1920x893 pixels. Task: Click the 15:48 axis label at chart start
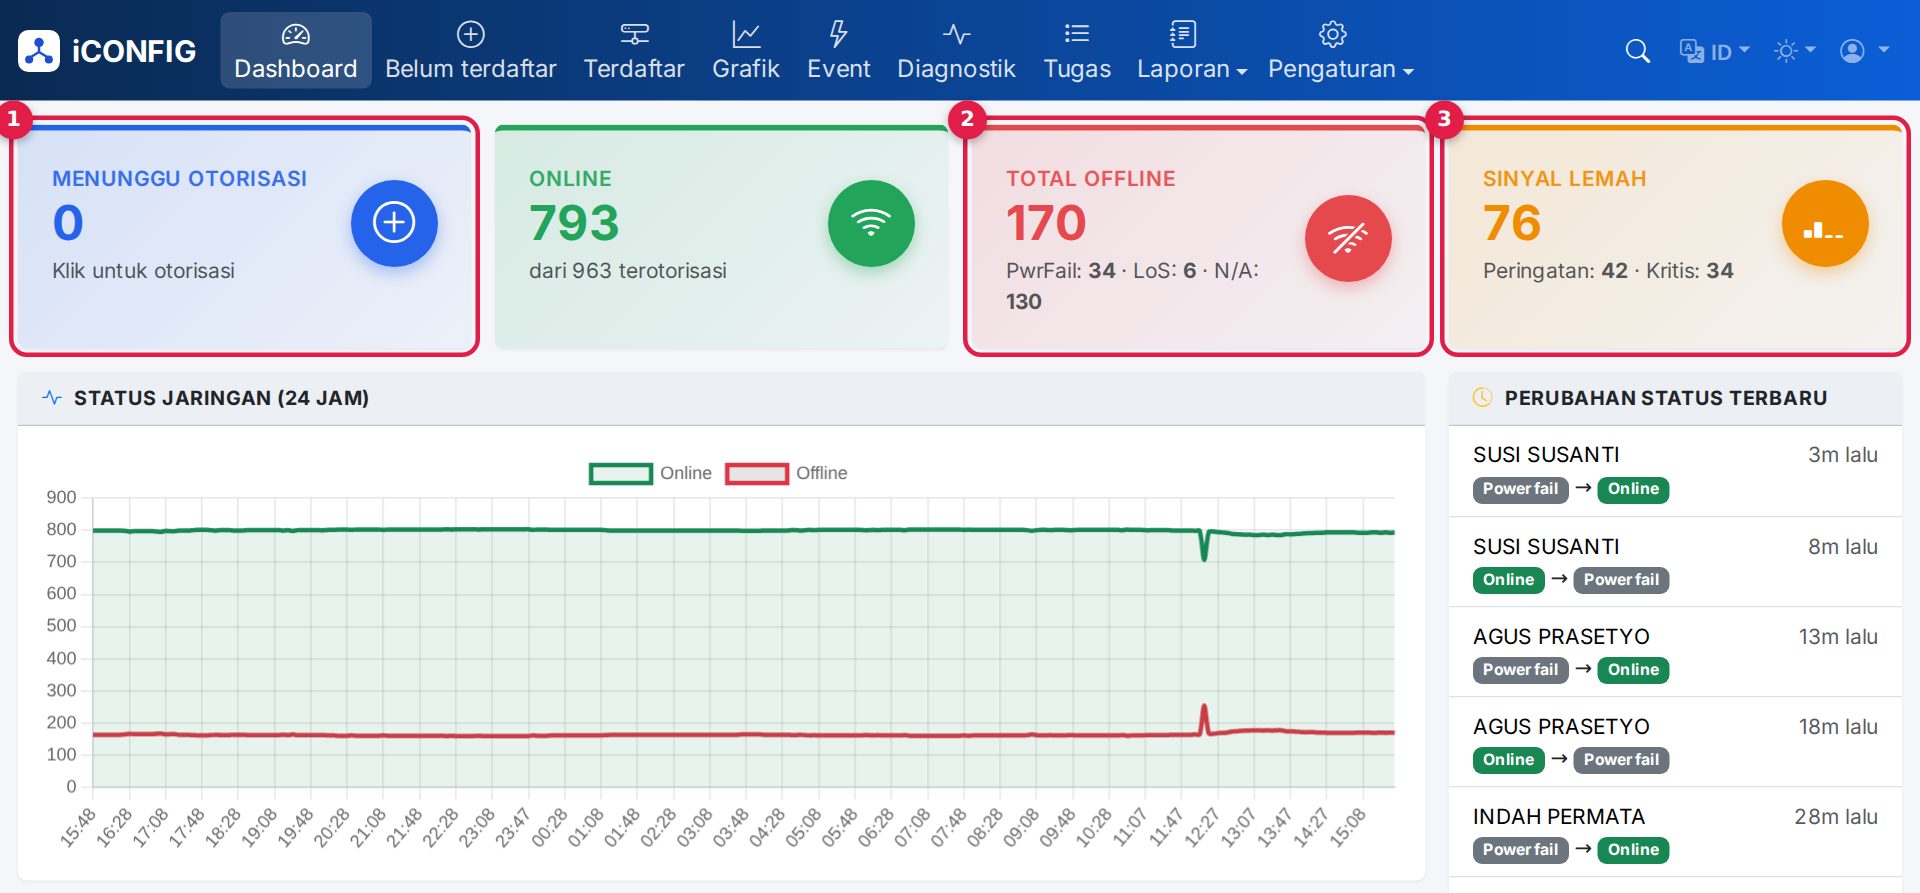coord(78,828)
